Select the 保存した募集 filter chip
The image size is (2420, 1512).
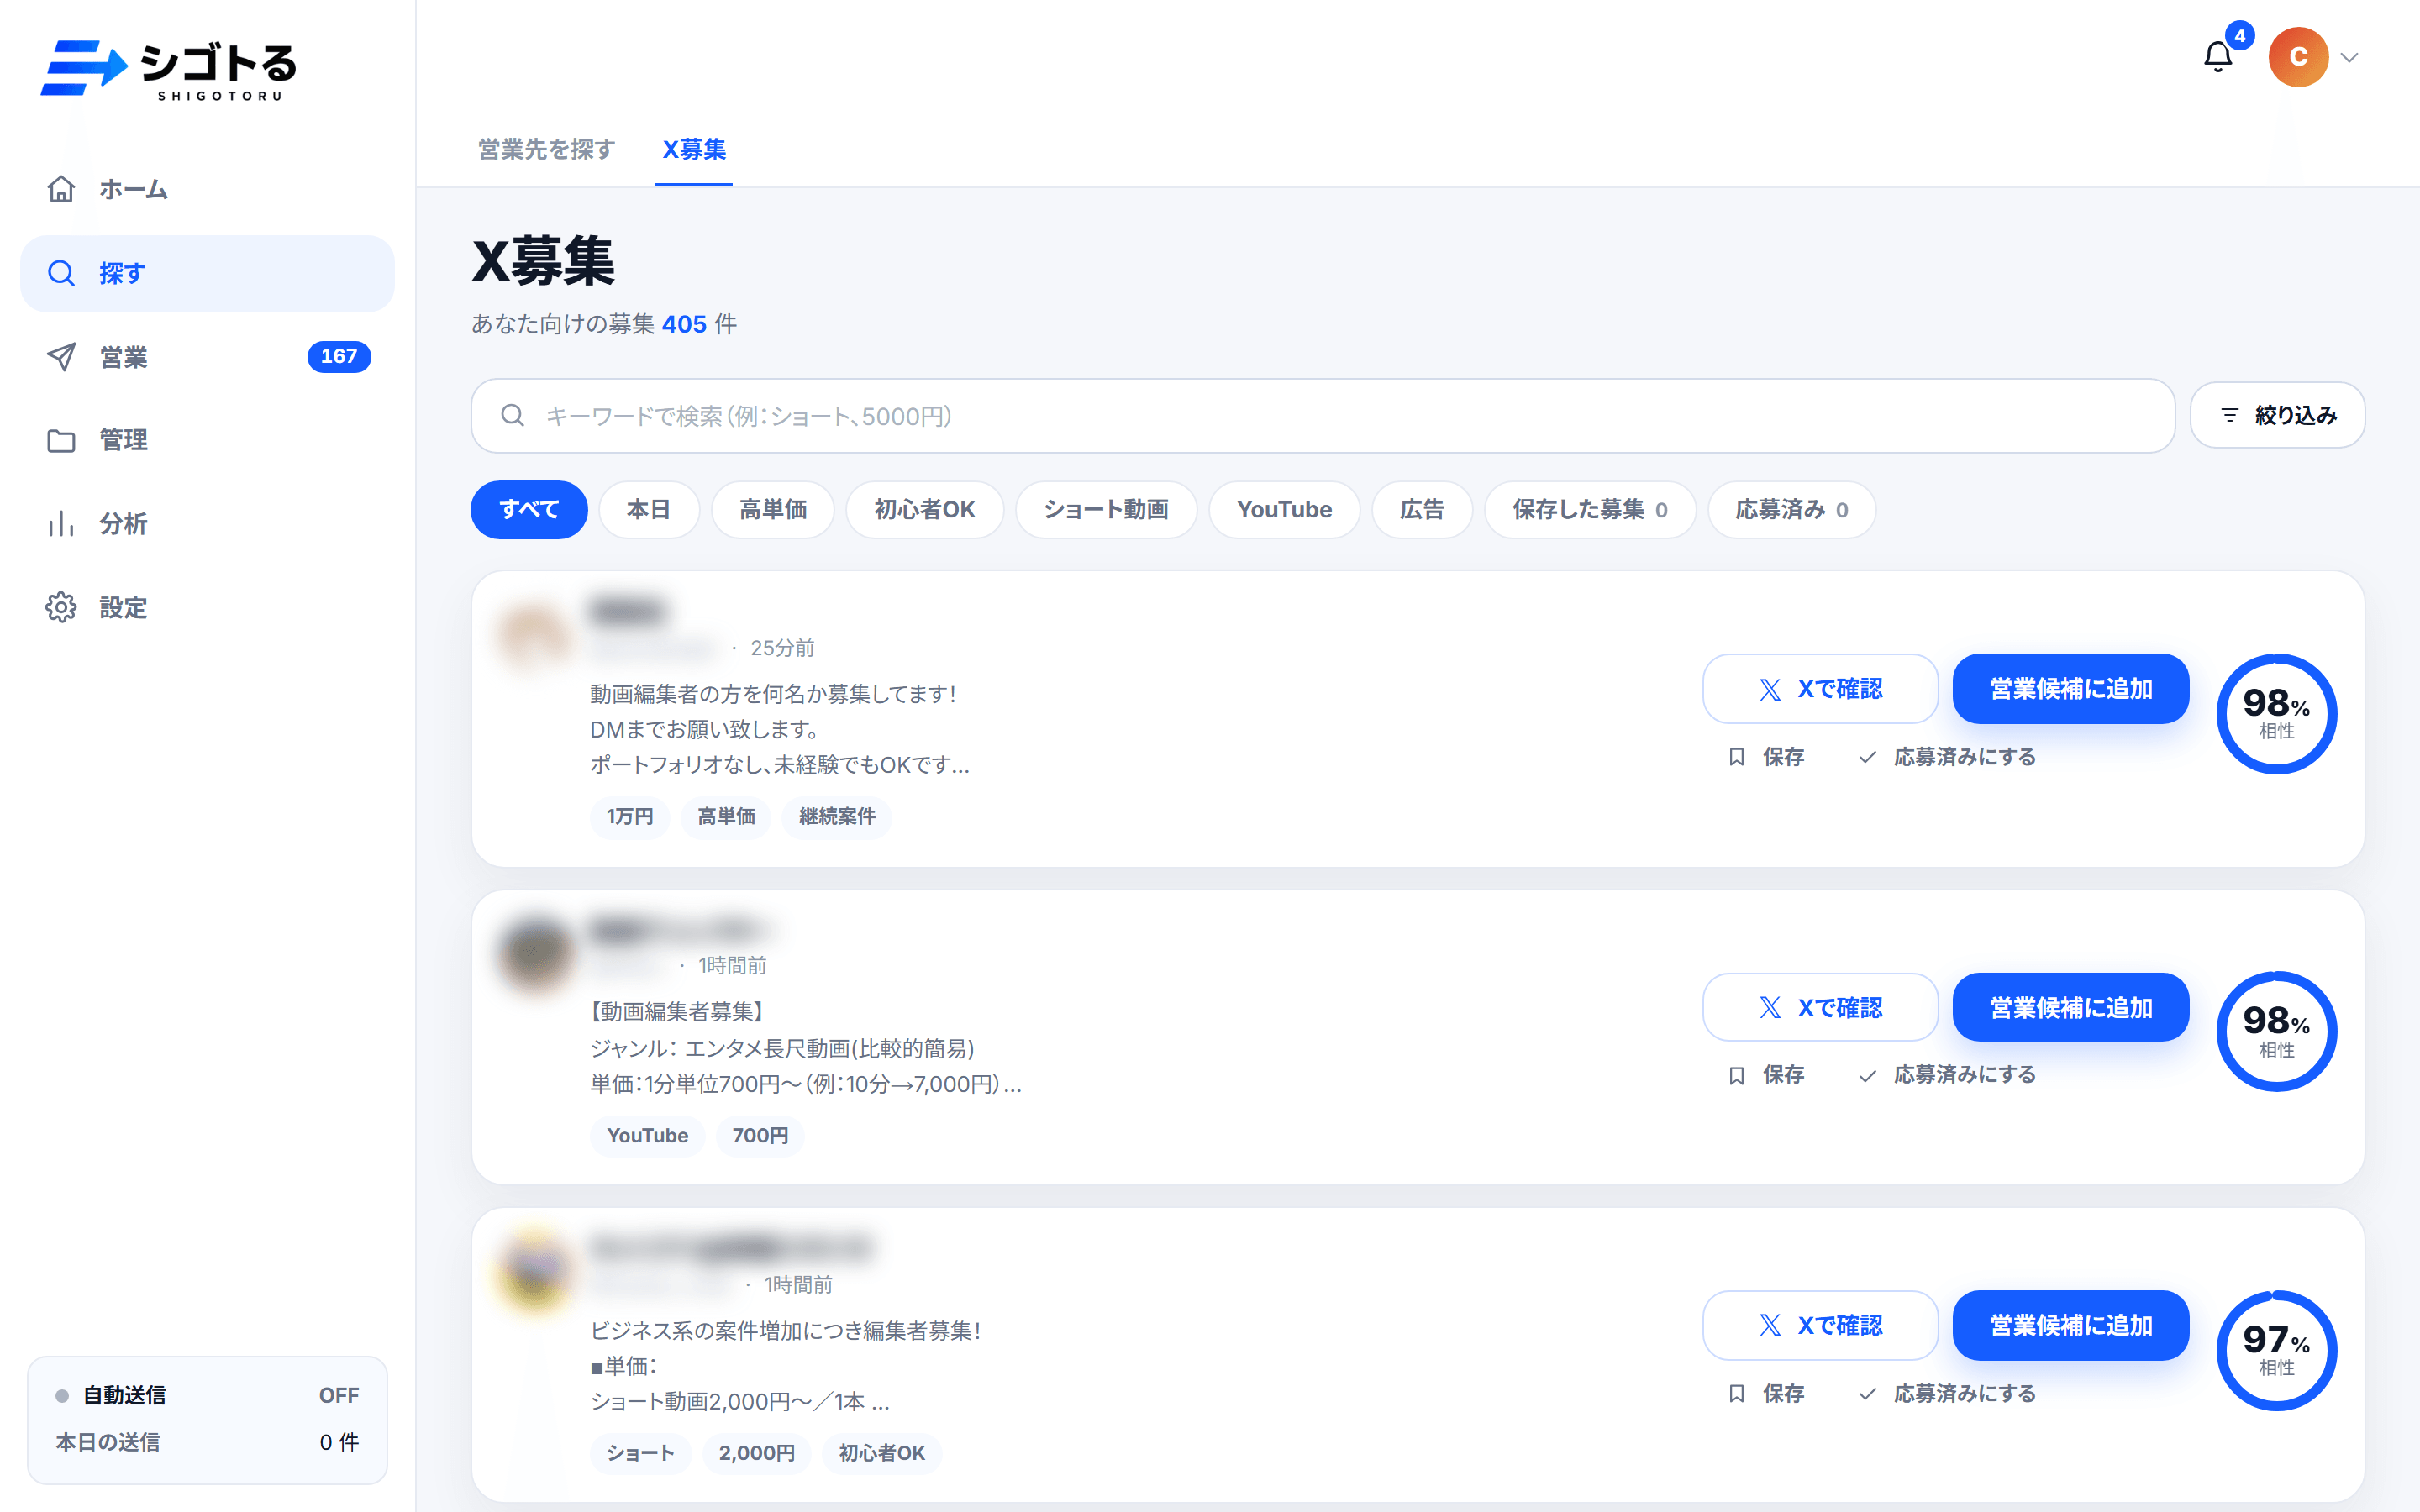tap(1590, 510)
